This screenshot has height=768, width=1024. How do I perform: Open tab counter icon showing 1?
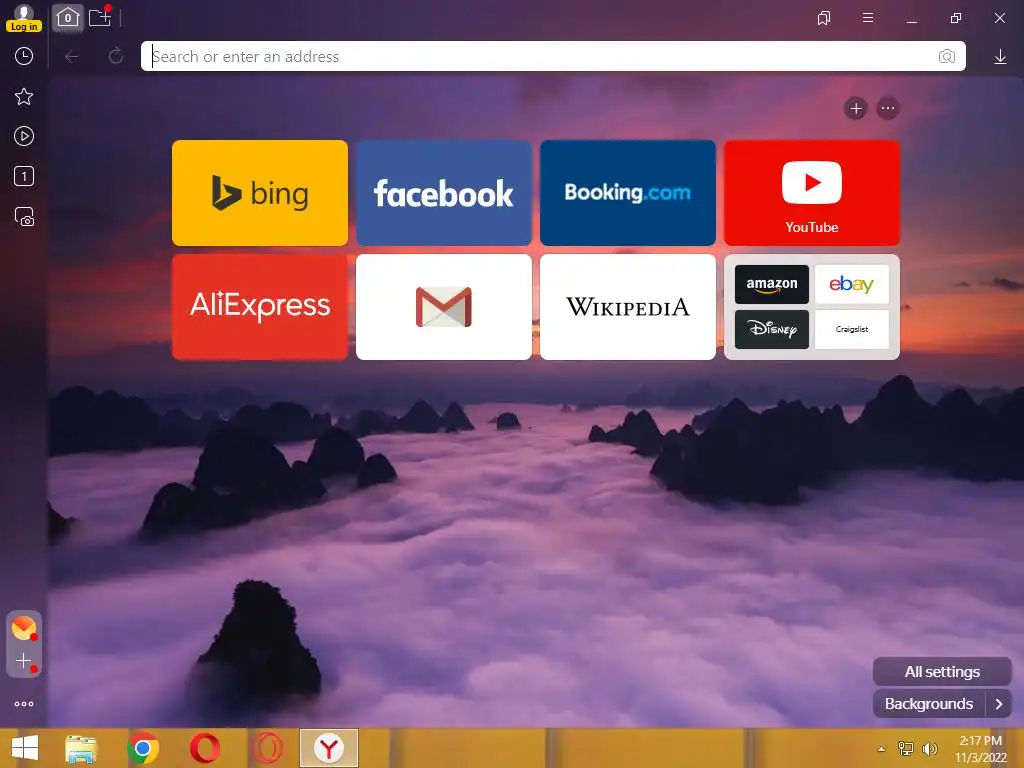point(24,176)
